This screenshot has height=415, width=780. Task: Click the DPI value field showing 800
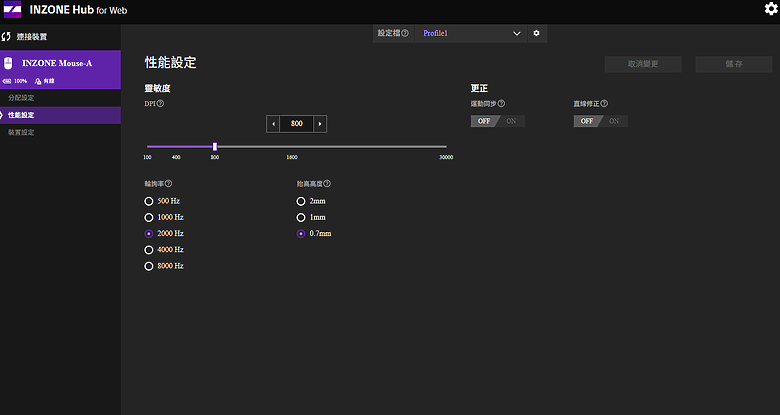coord(296,124)
